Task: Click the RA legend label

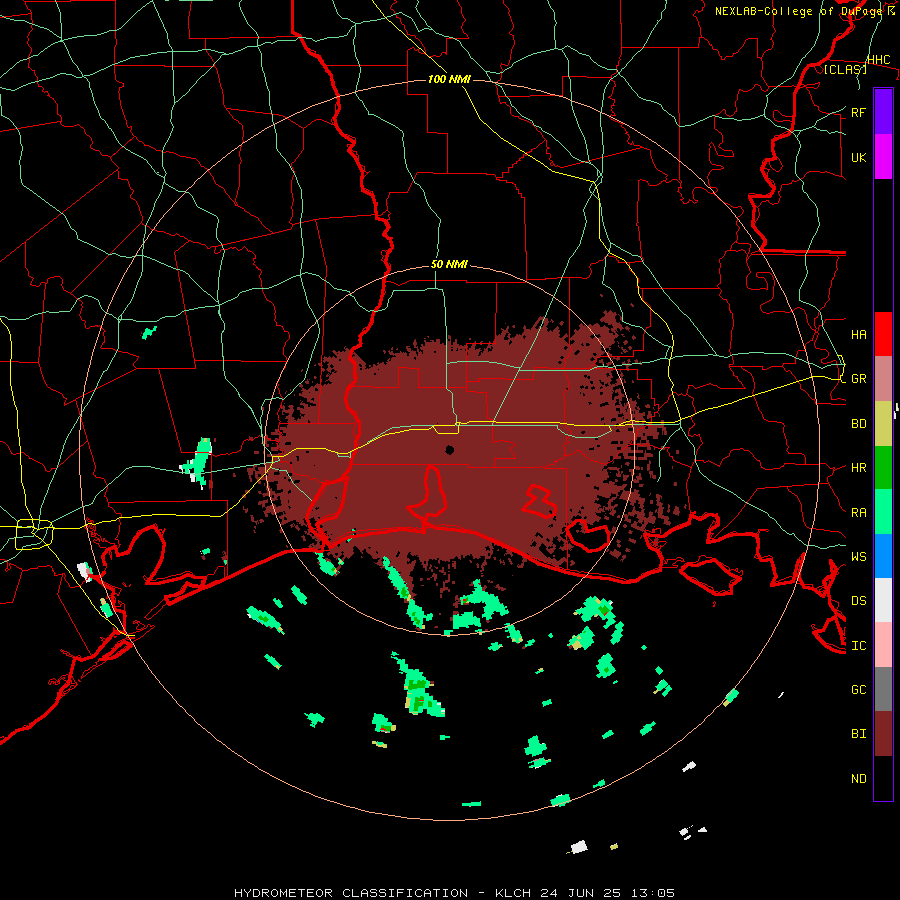Action: [x=858, y=513]
